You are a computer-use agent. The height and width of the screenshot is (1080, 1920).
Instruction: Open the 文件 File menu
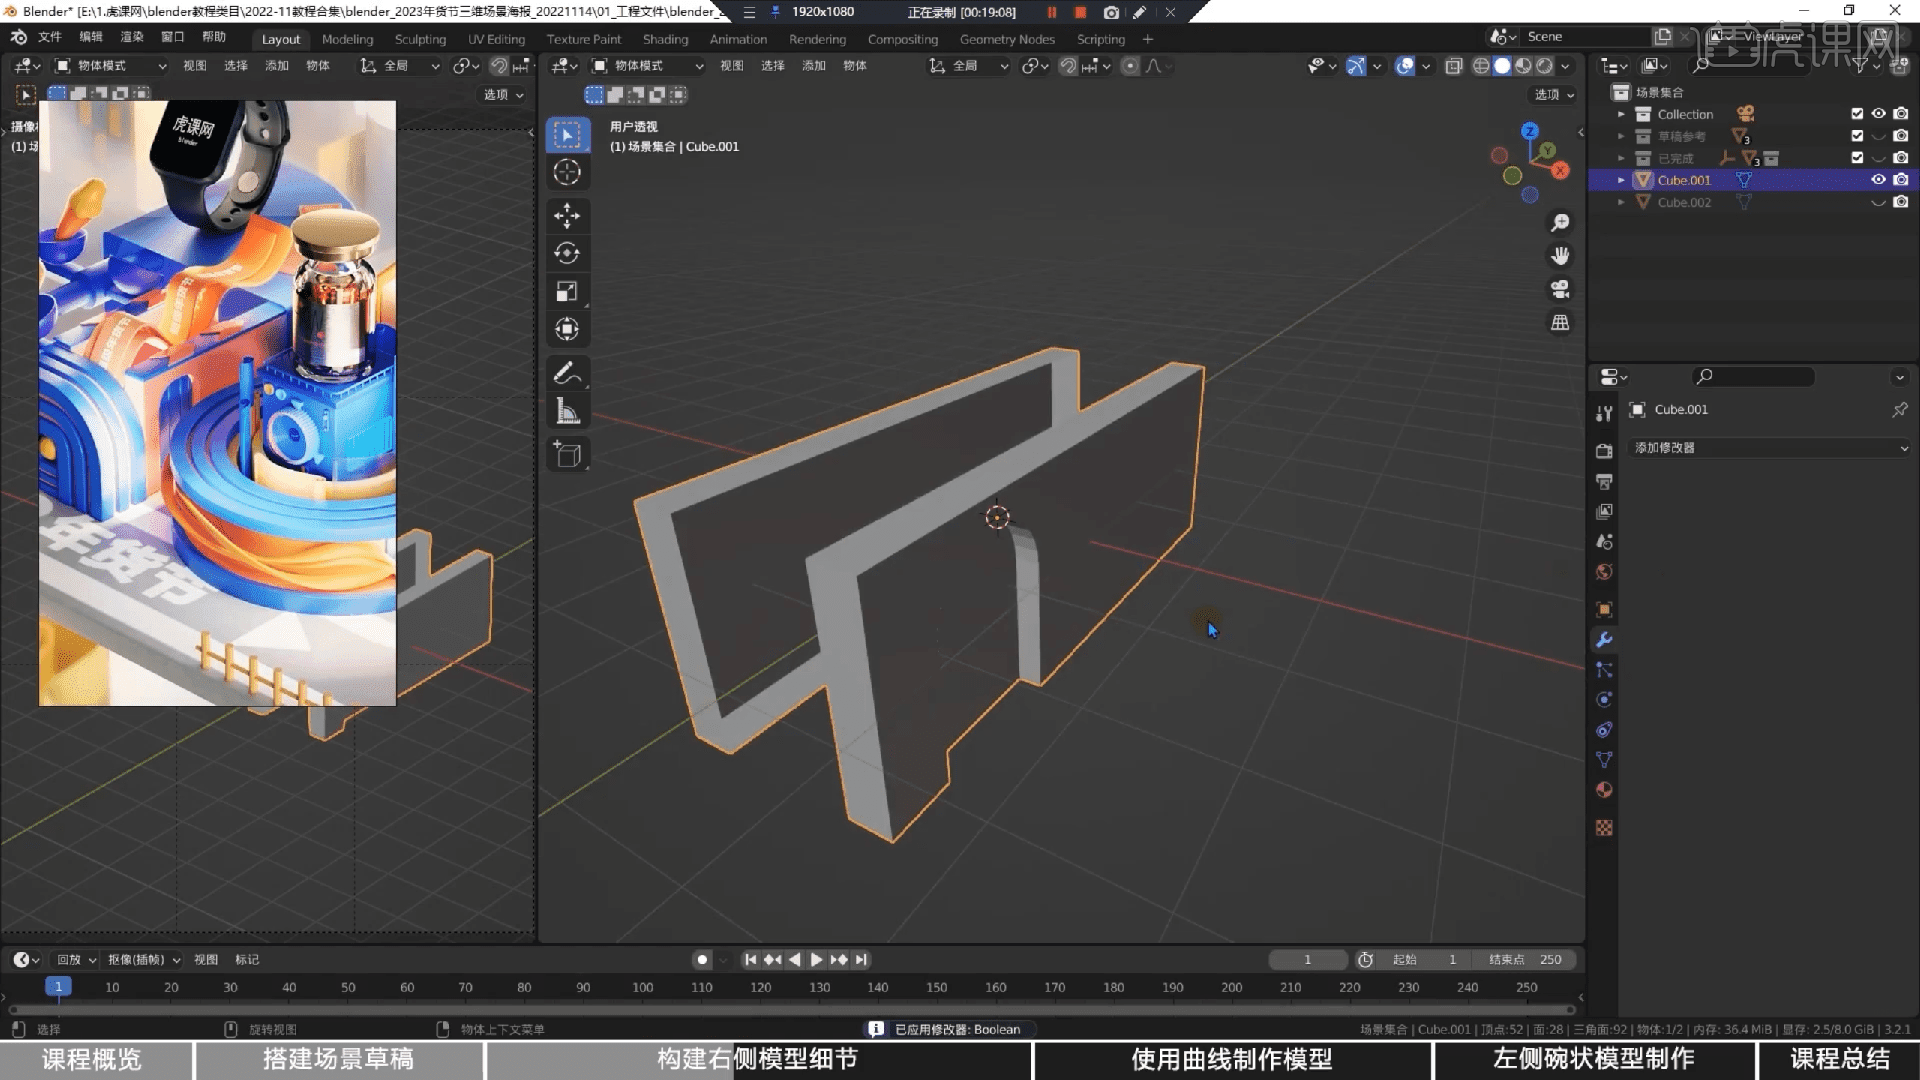[x=49, y=37]
